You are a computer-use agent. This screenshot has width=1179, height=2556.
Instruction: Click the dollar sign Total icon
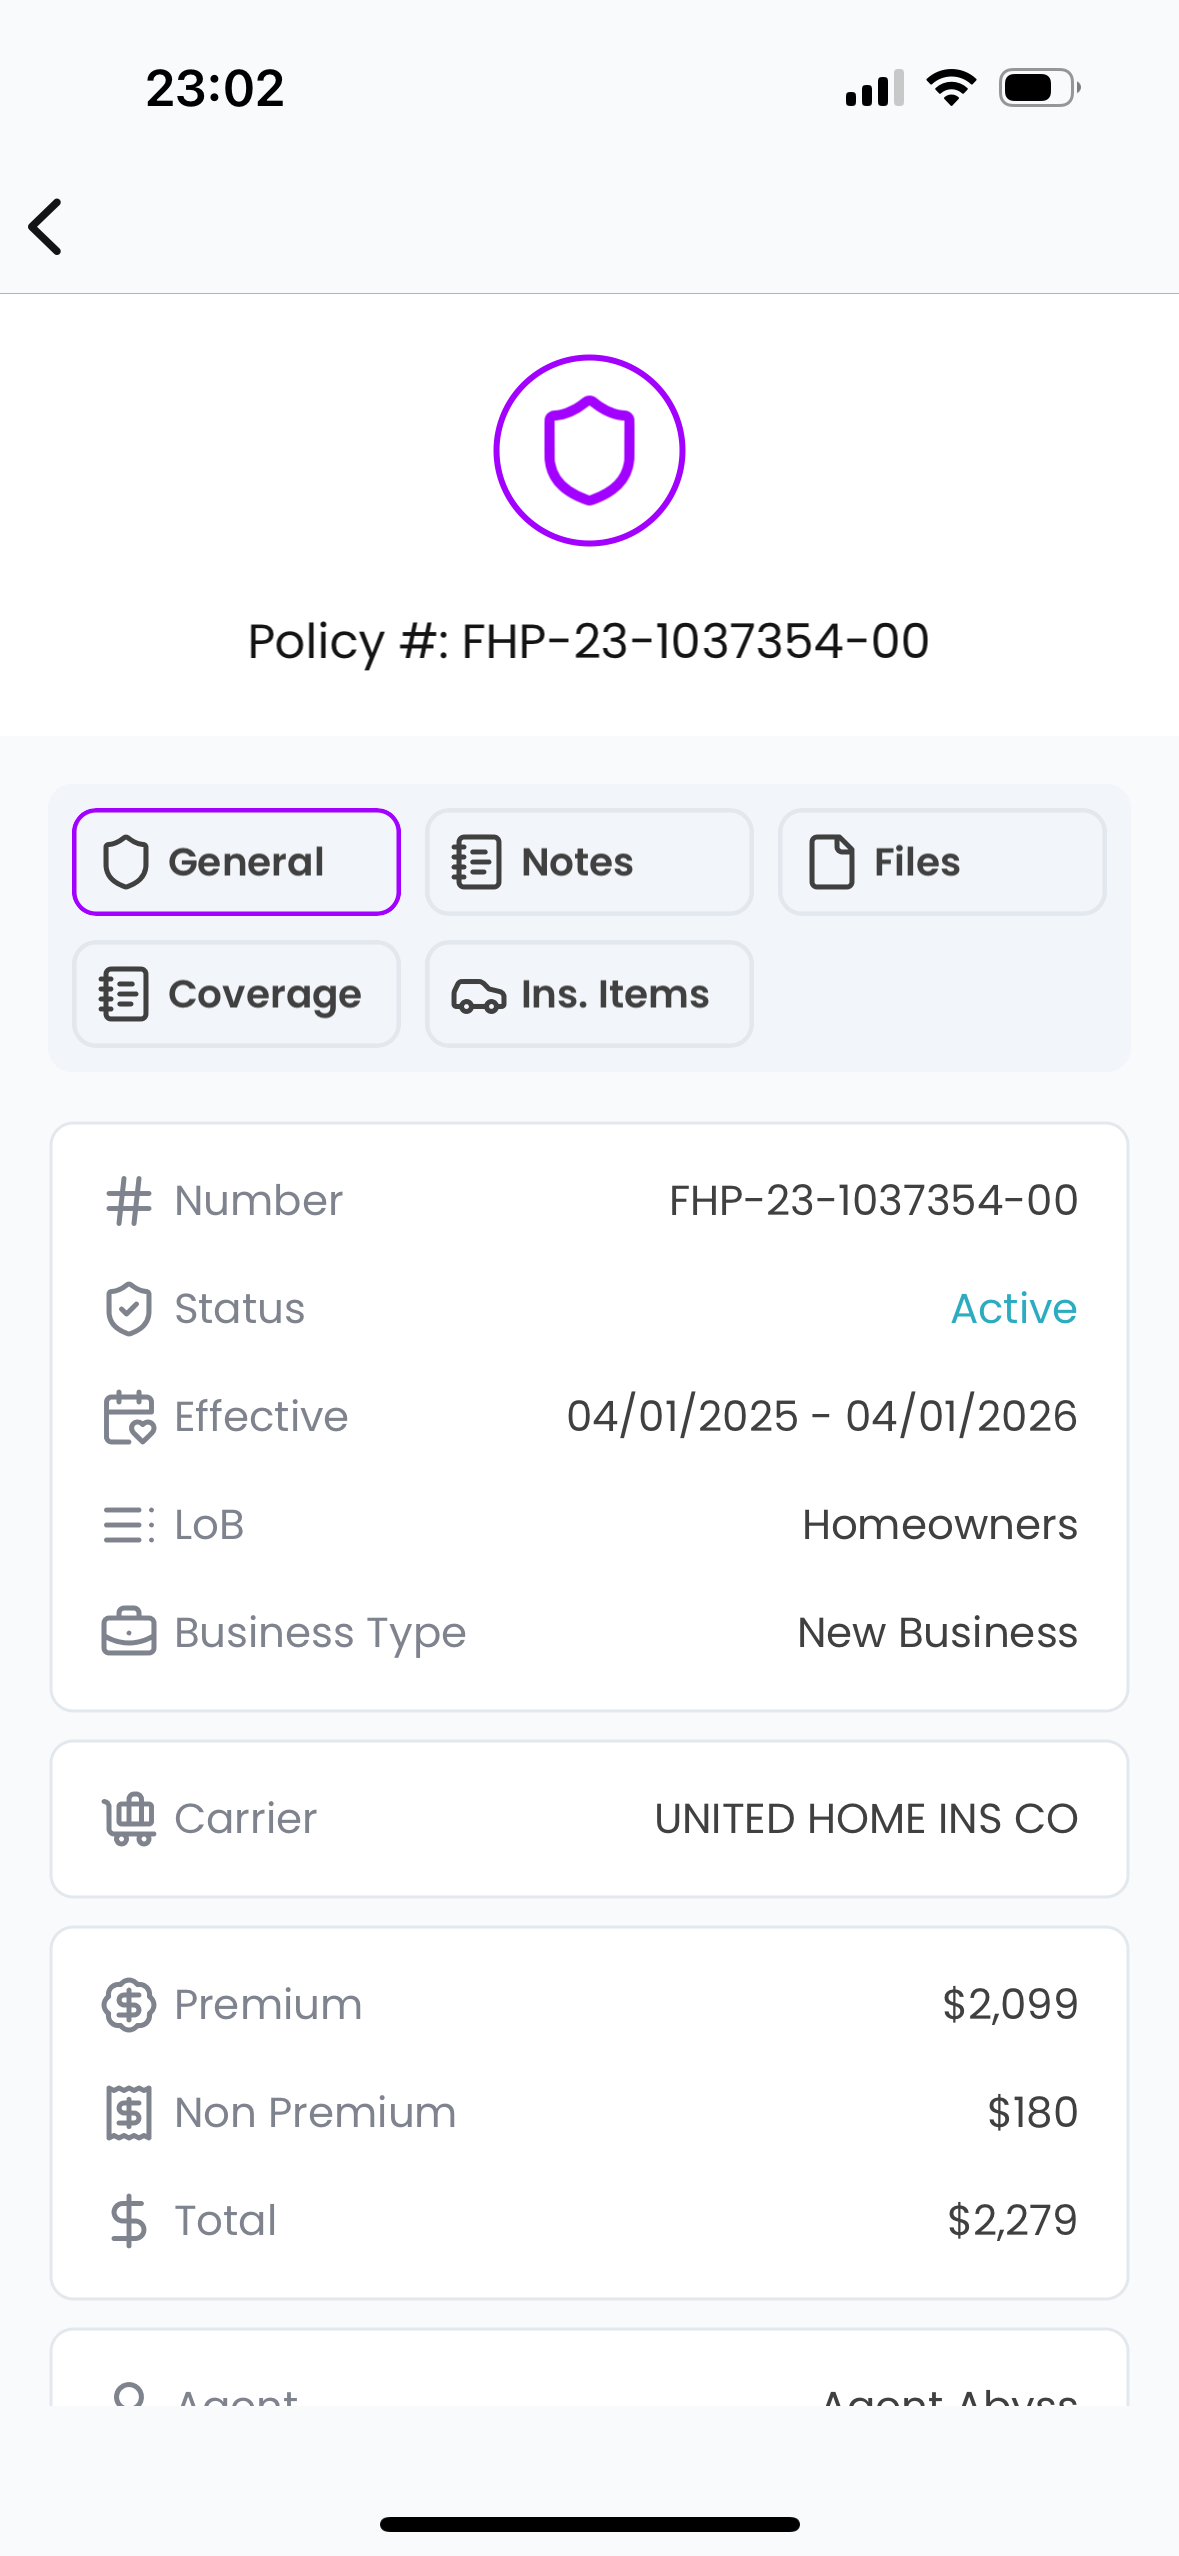coord(129,2221)
